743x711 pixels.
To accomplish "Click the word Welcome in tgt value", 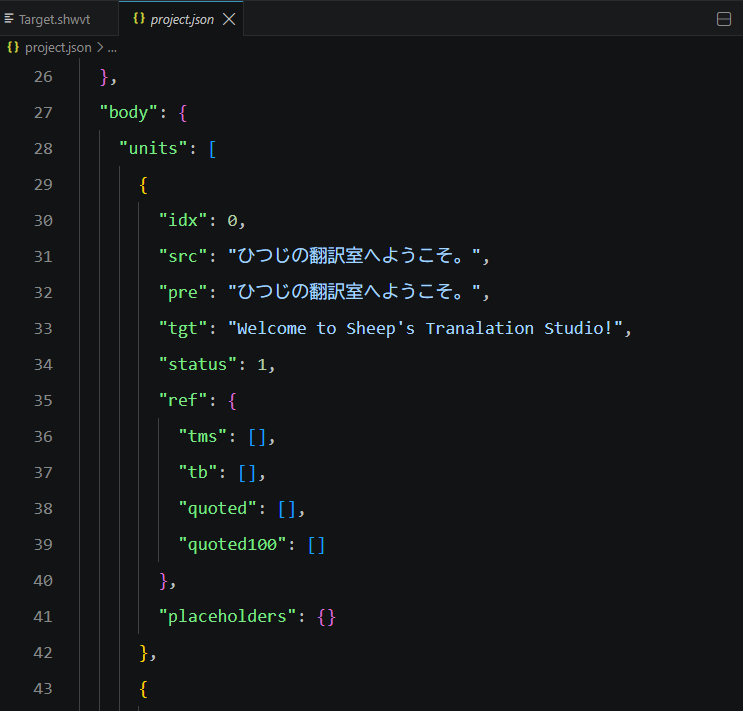I will click(272, 328).
